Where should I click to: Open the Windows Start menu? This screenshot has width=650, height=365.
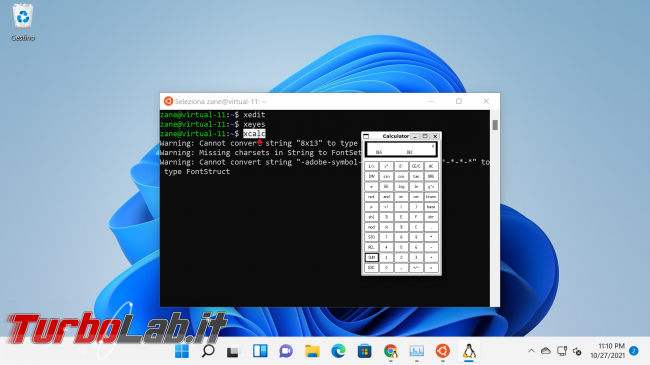point(182,351)
